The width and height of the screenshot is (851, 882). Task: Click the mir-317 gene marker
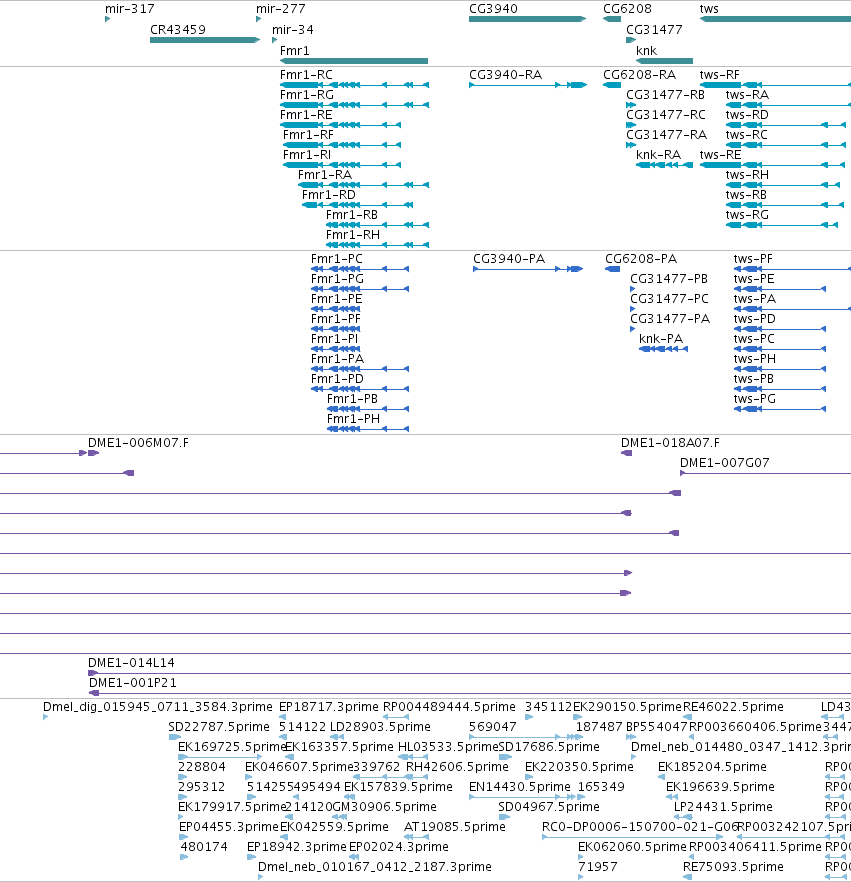107,19
